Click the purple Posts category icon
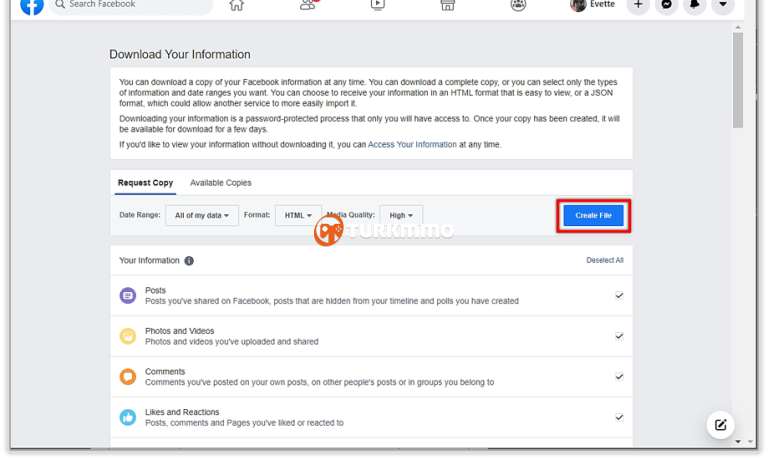 pyautogui.click(x=128, y=295)
